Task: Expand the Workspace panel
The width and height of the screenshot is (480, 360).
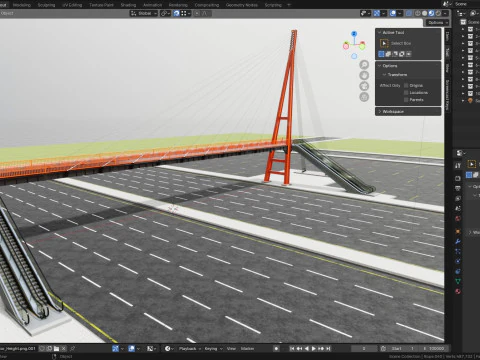Action: click(379, 112)
